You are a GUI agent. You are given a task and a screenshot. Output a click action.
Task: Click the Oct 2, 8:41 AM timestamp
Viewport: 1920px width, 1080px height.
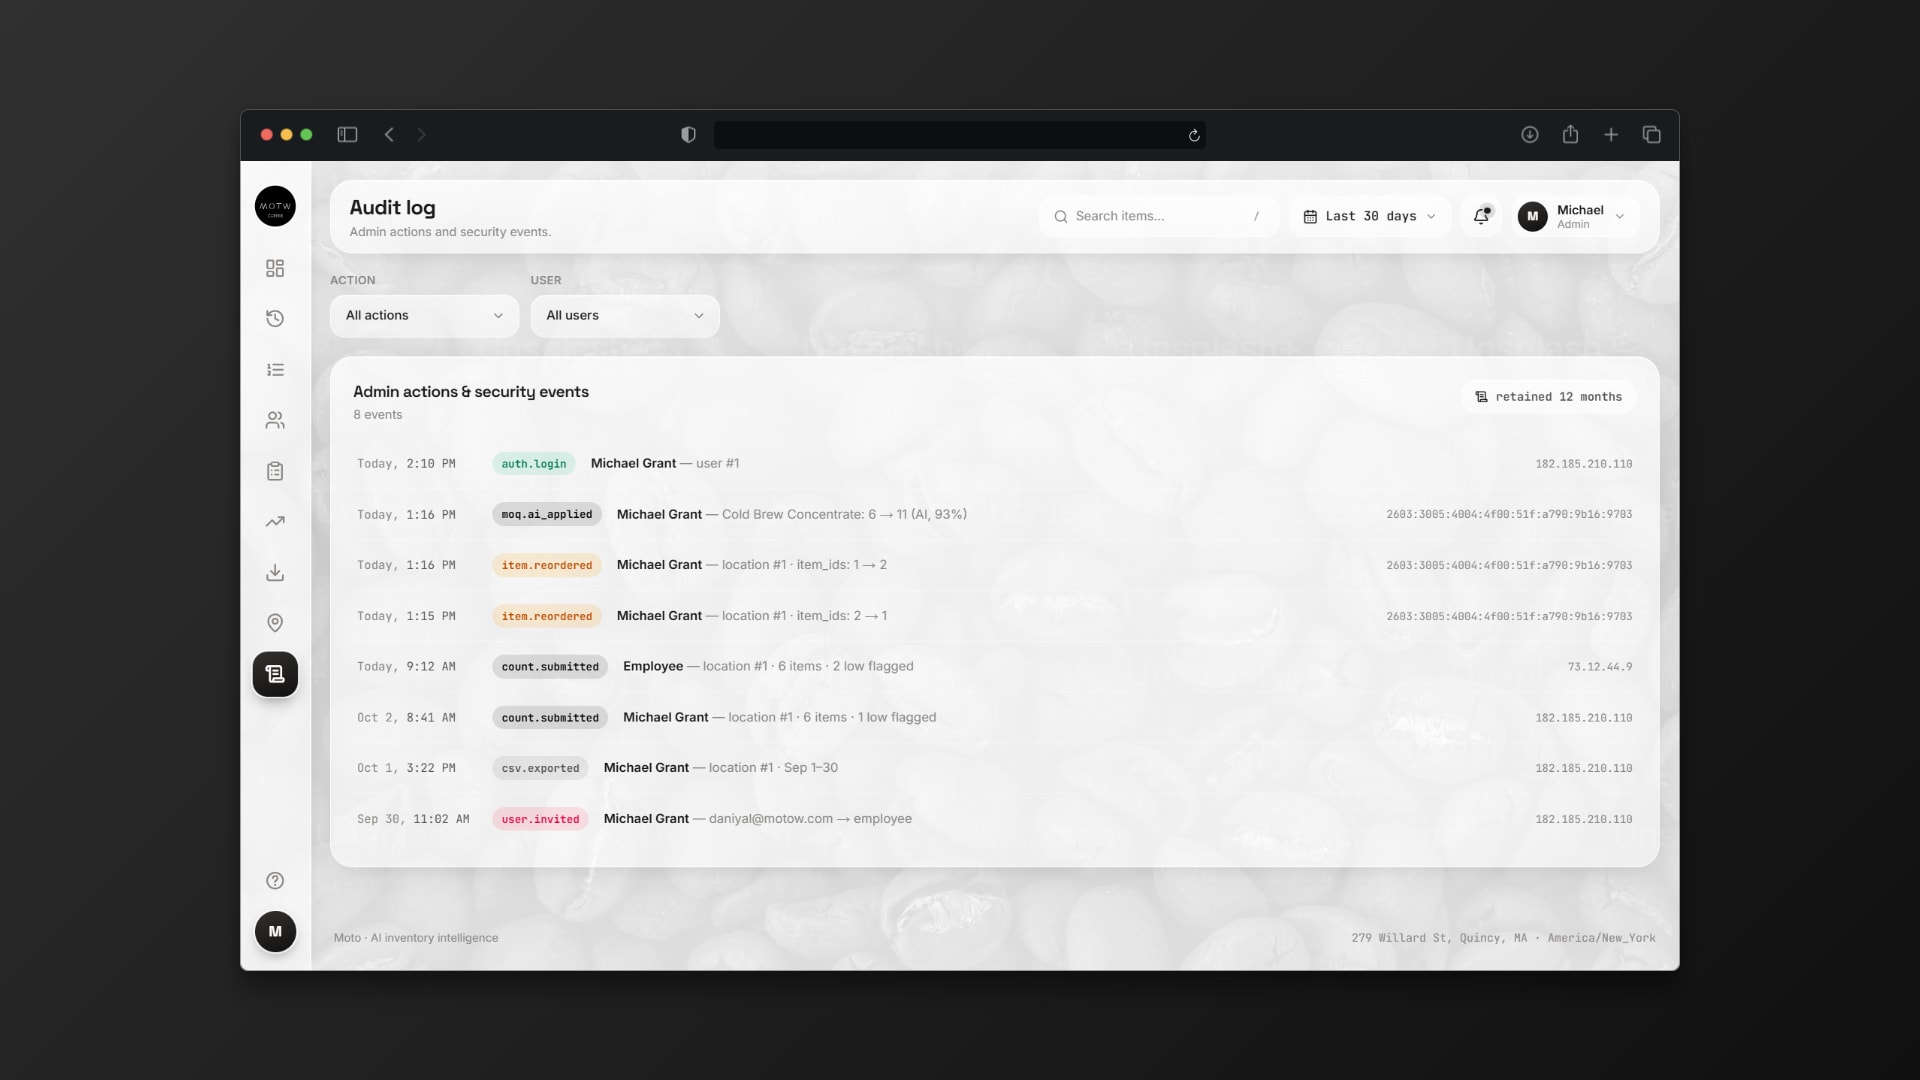[406, 718]
